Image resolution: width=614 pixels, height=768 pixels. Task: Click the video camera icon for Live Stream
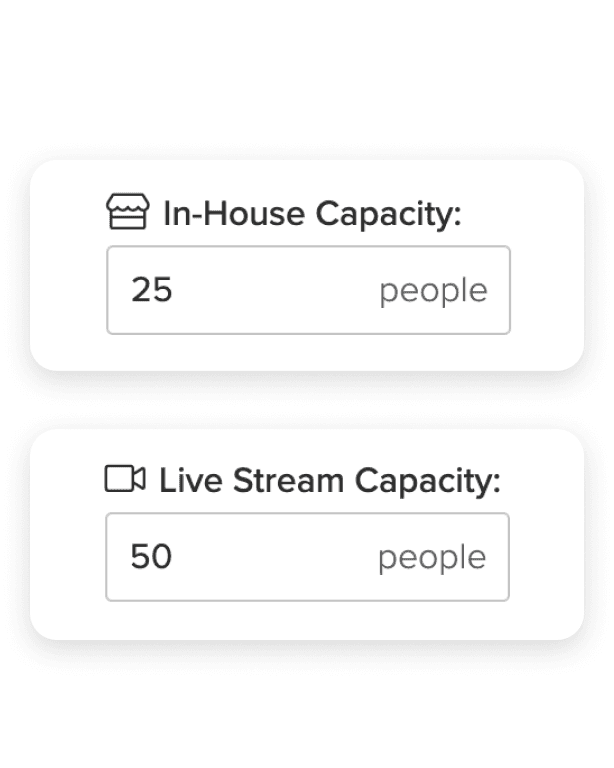pos(125,480)
